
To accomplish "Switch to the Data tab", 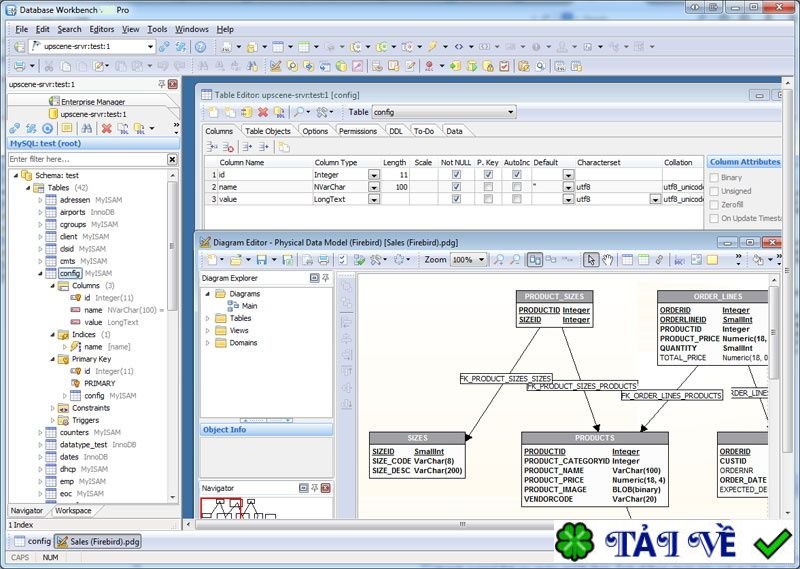I will (454, 131).
